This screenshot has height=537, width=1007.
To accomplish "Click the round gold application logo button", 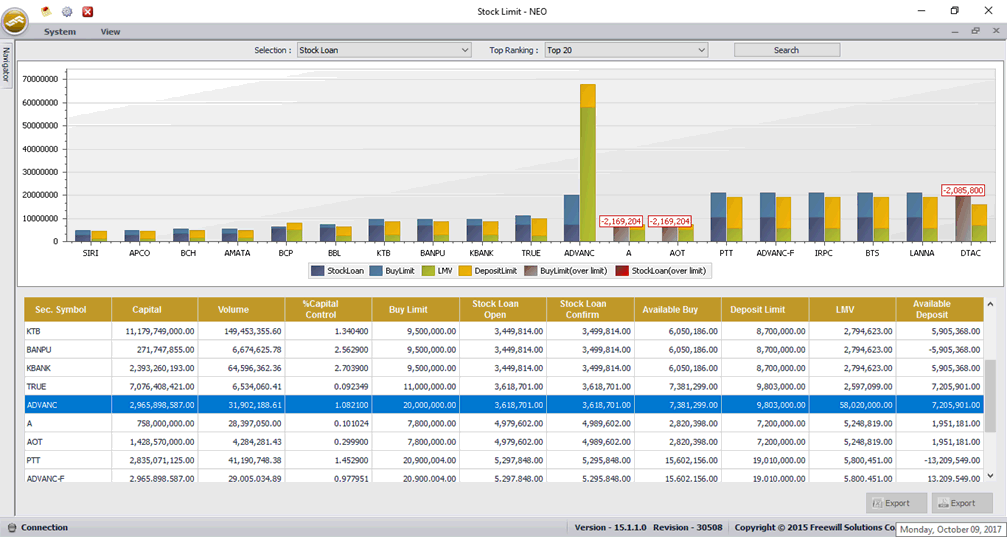I will (15, 21).
